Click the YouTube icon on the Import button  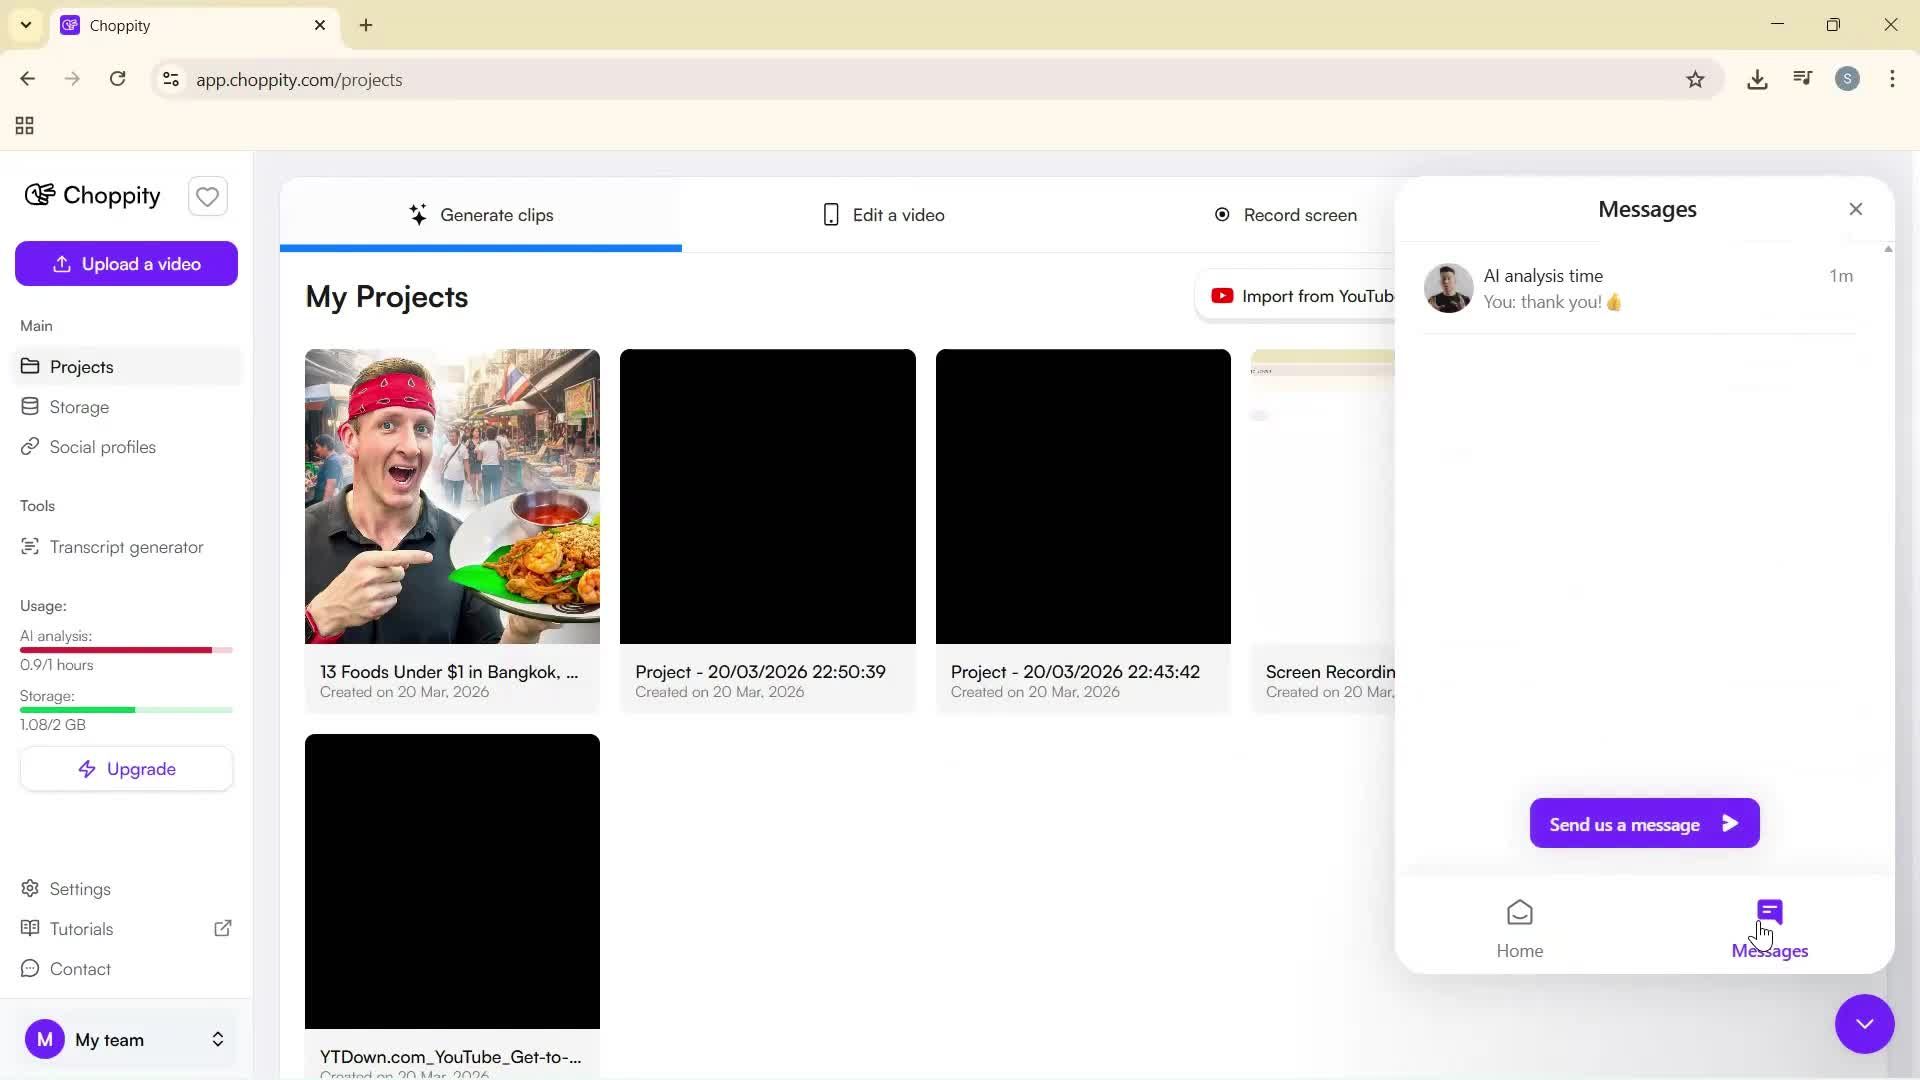[x=1222, y=296]
